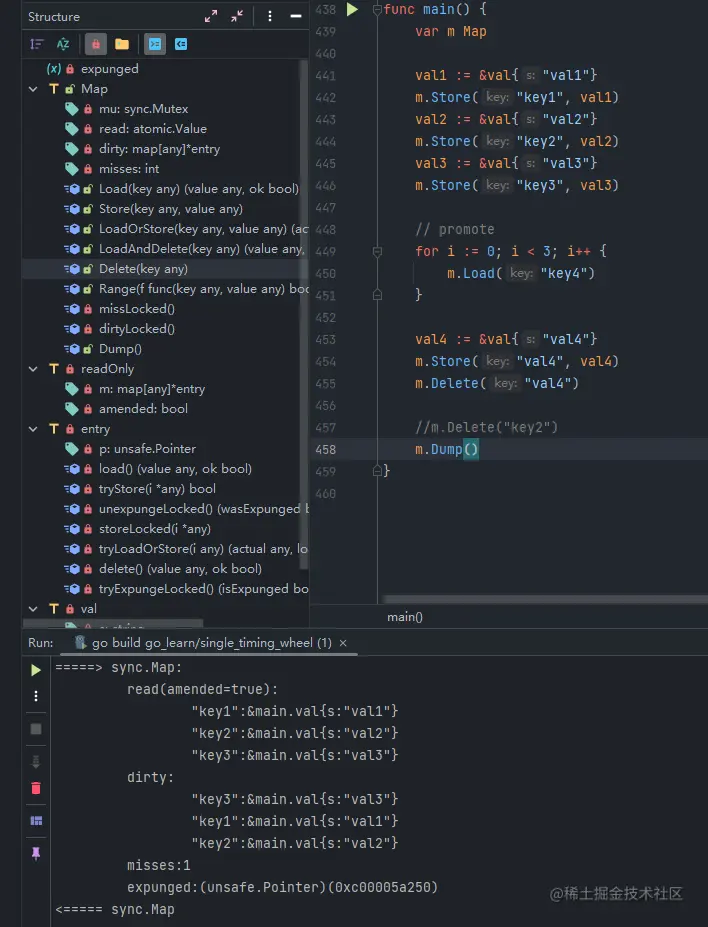The width and height of the screenshot is (708, 927).
Task: Select delete() method under entry
Action: click(180, 569)
